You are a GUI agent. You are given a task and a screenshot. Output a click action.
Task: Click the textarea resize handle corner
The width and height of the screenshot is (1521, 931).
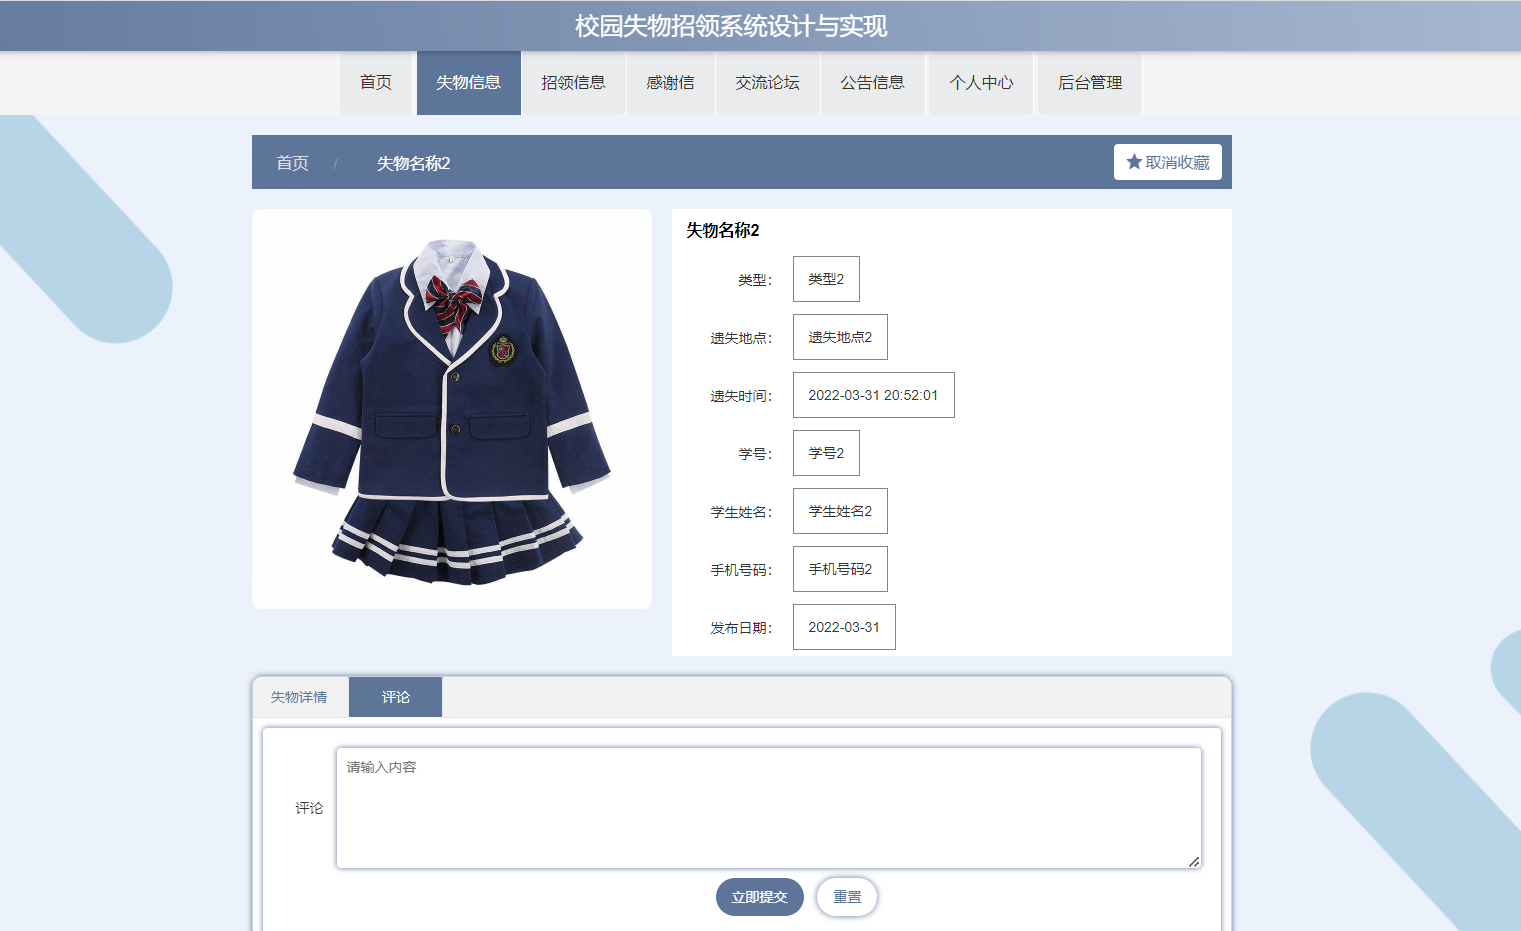[1194, 861]
